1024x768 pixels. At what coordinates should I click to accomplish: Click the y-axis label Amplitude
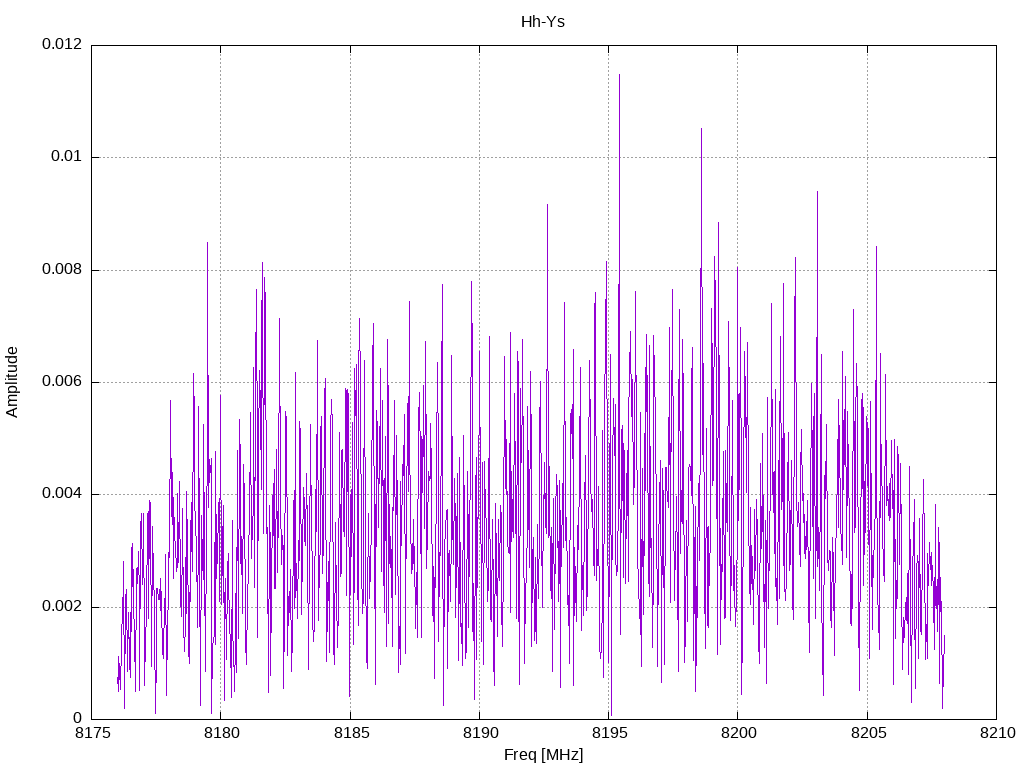point(12,382)
